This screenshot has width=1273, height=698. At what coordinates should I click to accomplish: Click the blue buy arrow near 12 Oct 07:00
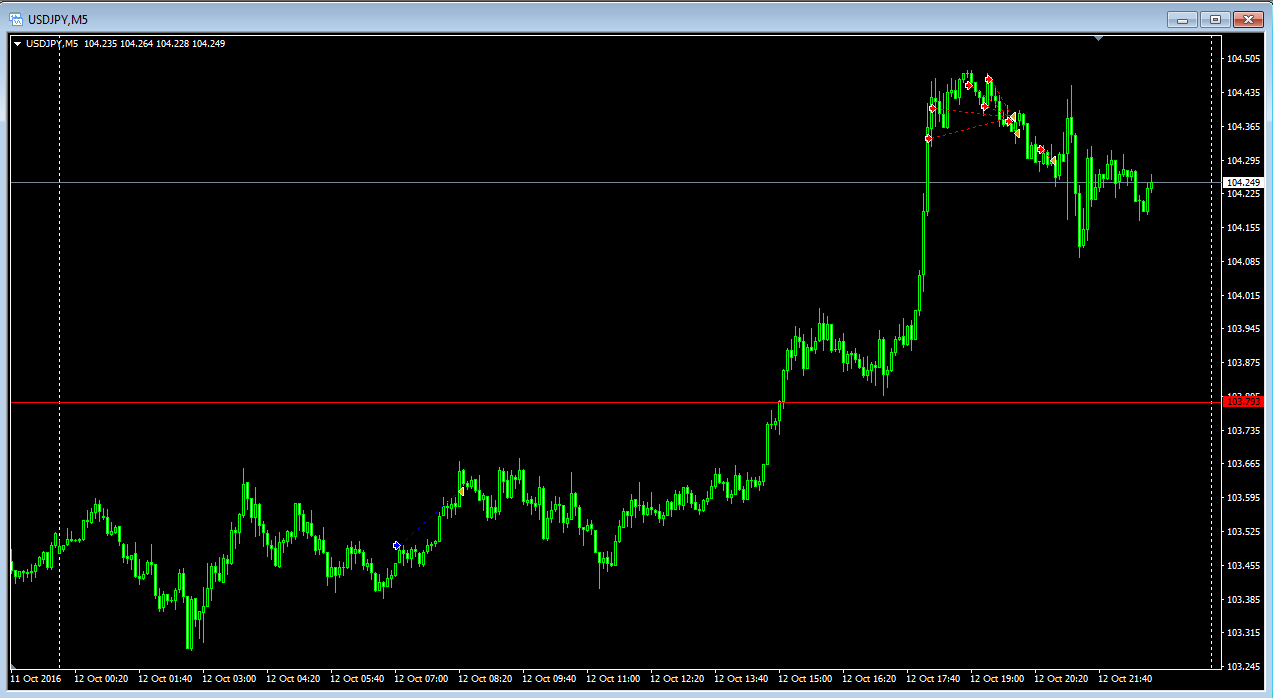[397, 545]
